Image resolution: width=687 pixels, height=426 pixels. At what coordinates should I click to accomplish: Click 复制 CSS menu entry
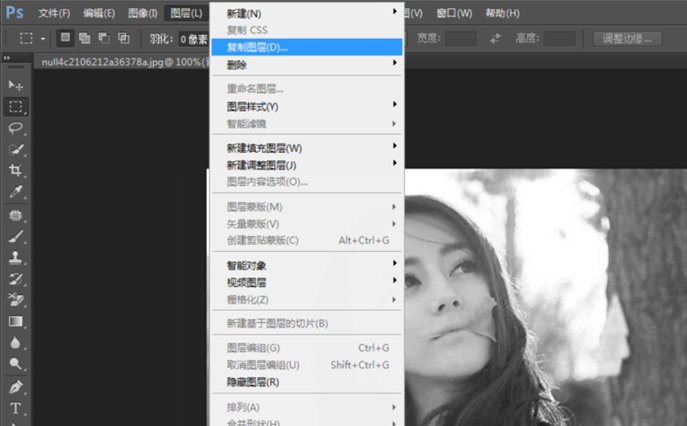pos(307,30)
